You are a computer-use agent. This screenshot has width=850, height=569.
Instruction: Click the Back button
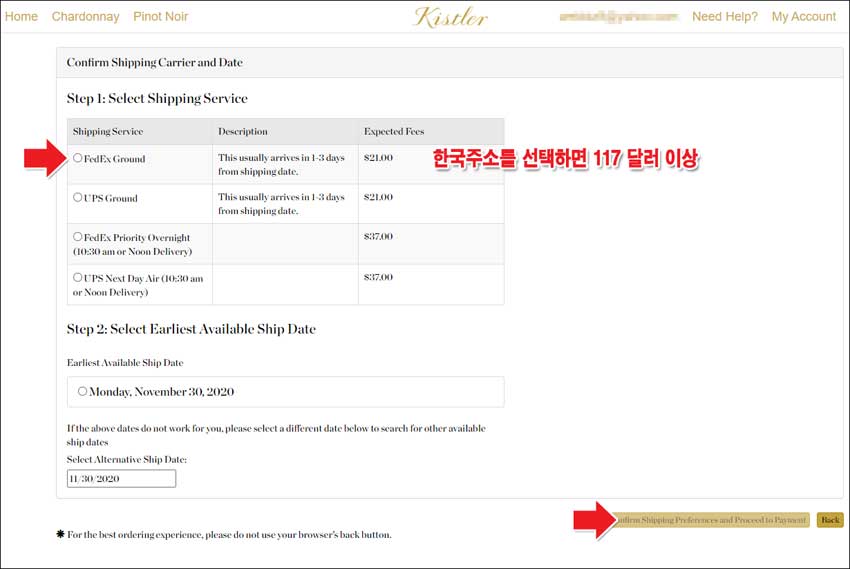[830, 520]
